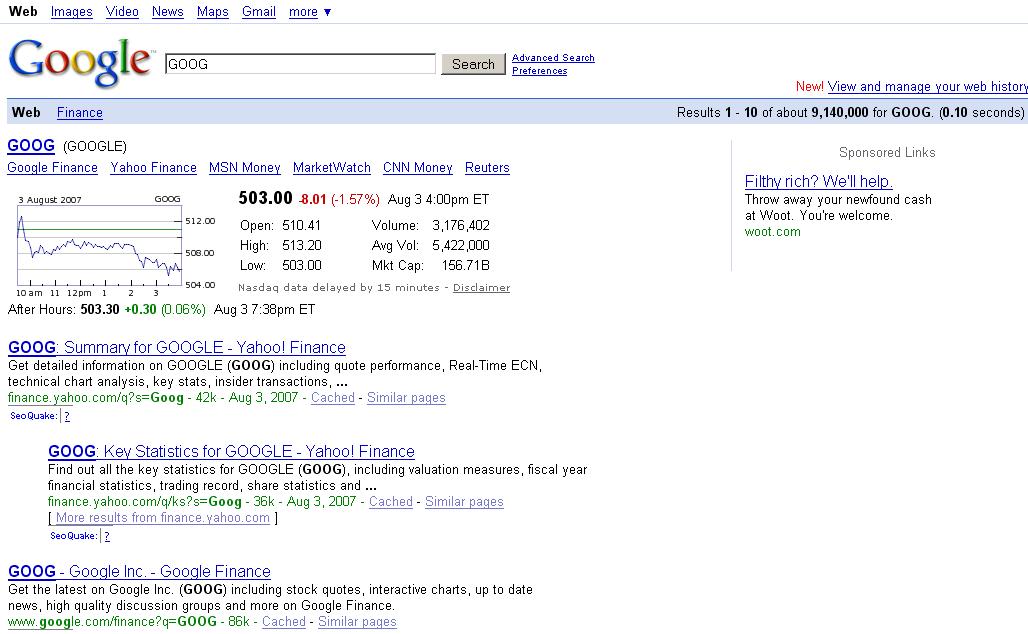Click the 503.00 stock price value
The width and height of the screenshot is (1028, 634).
coord(265,198)
